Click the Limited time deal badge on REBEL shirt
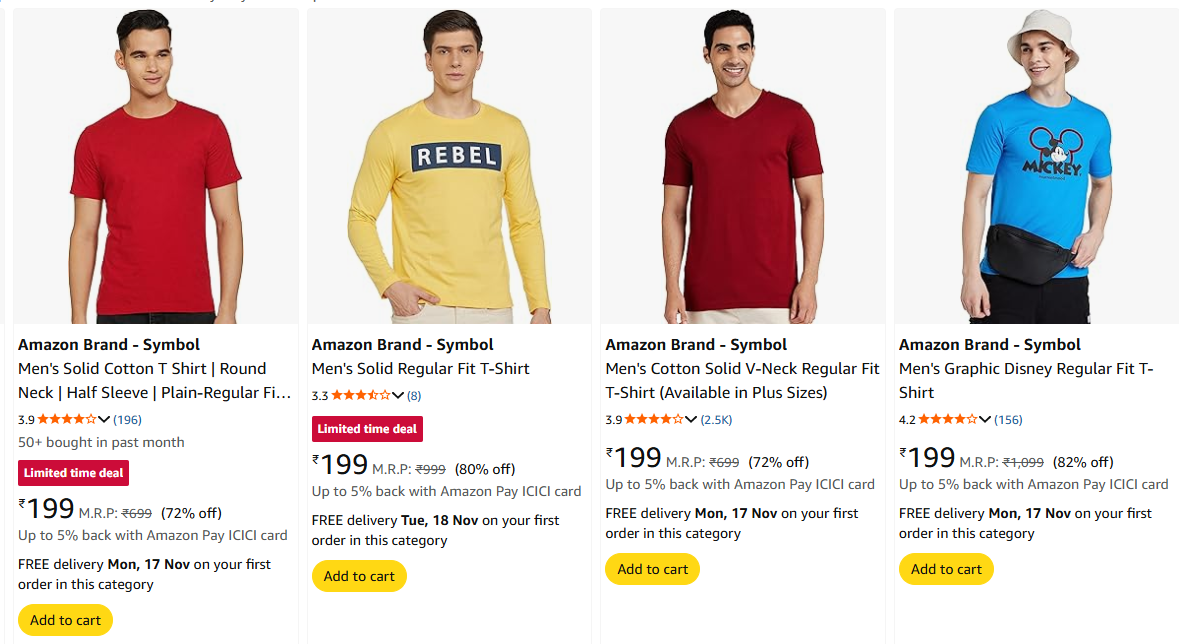 pyautogui.click(x=367, y=429)
